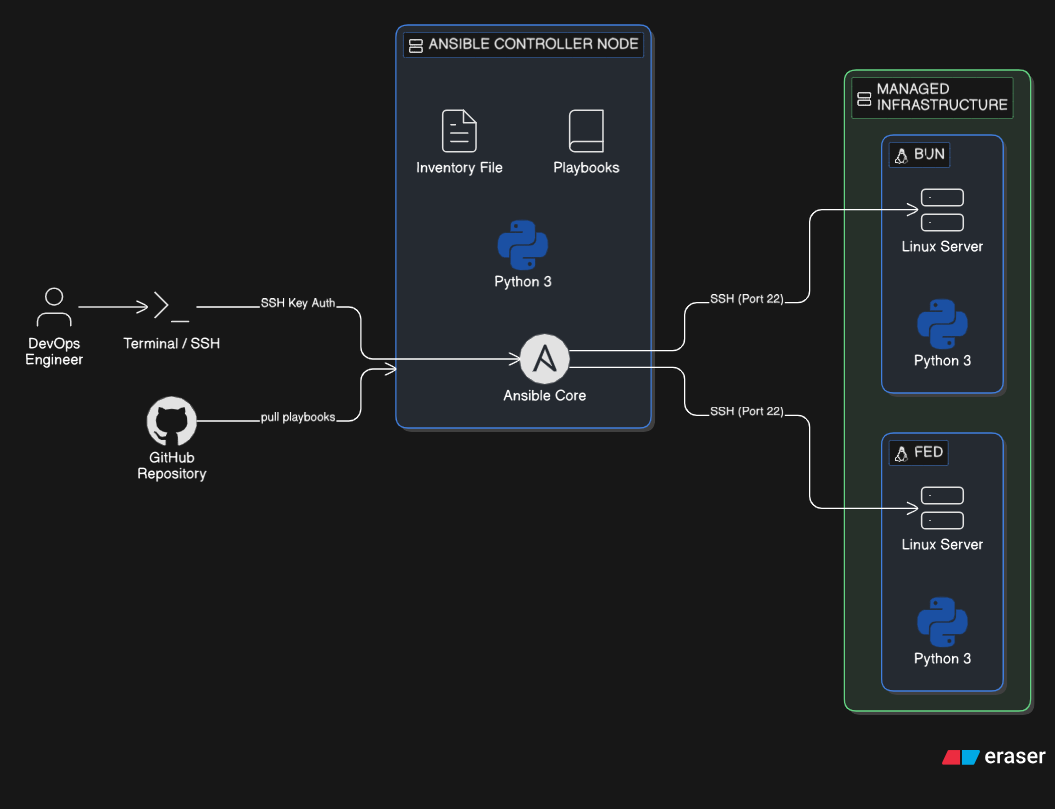Click the Python 3 logo in FED group
This screenshot has height=809, width=1055.
click(942, 622)
